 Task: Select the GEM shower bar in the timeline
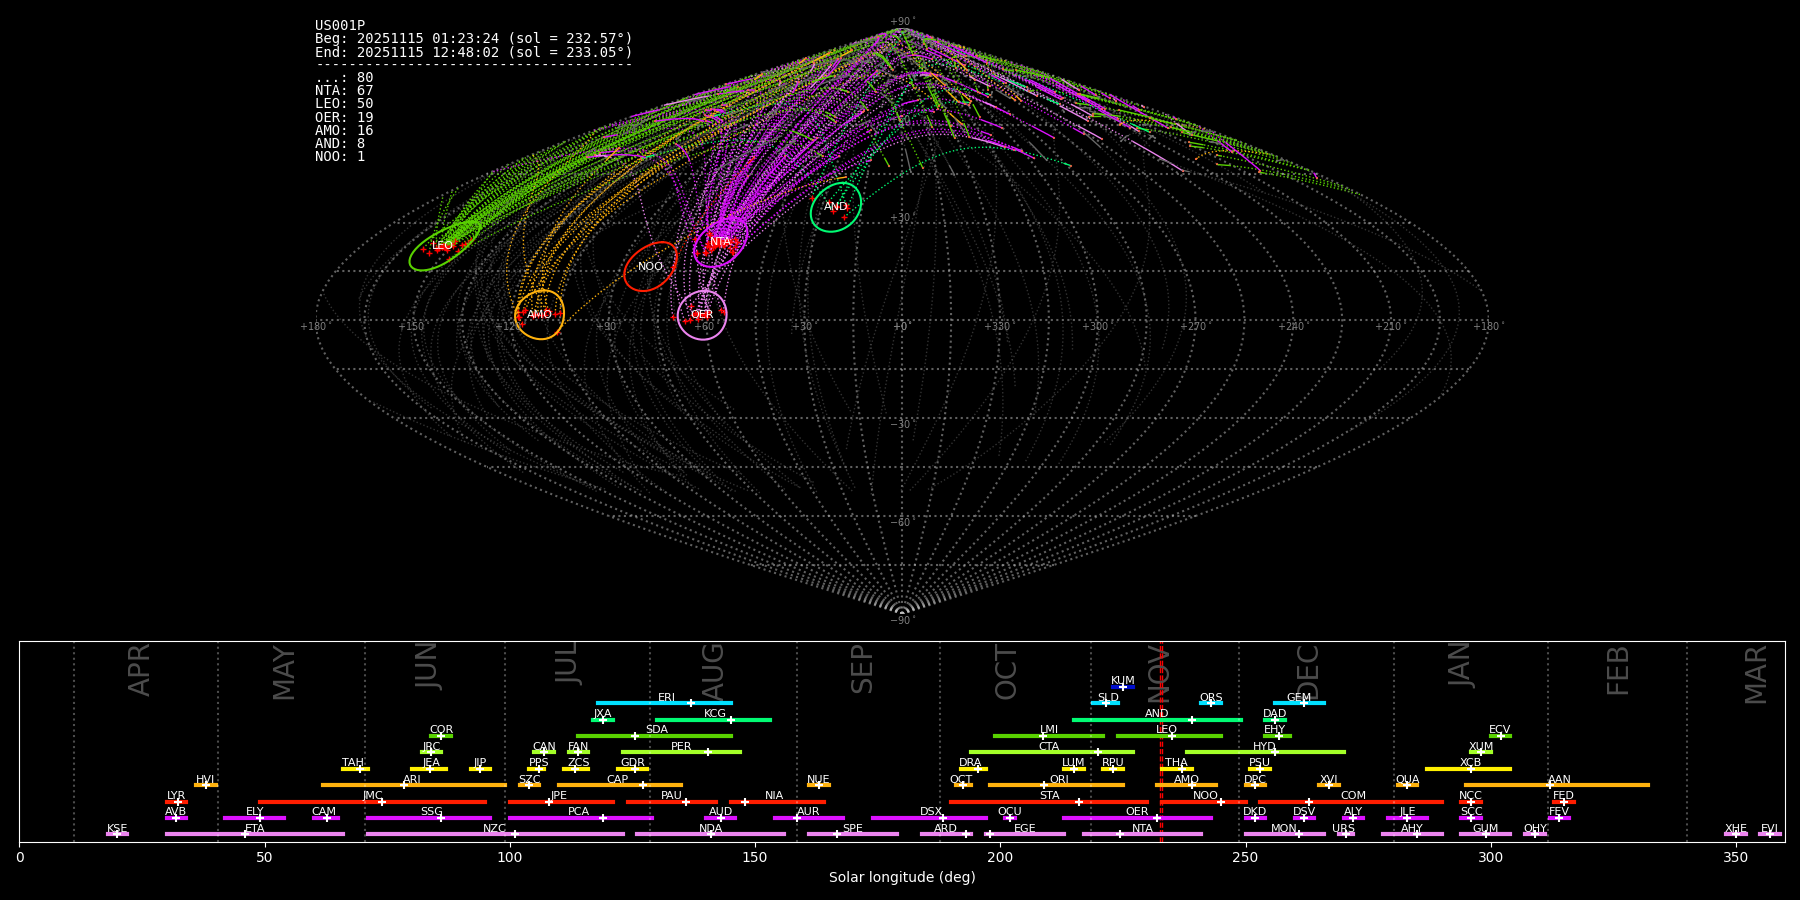click(x=1299, y=703)
